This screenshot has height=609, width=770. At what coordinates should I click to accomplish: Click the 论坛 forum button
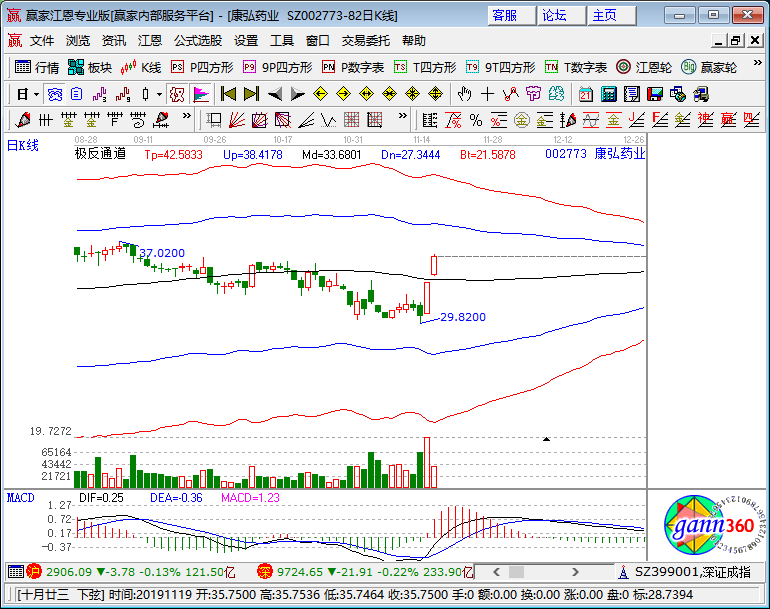(x=554, y=15)
